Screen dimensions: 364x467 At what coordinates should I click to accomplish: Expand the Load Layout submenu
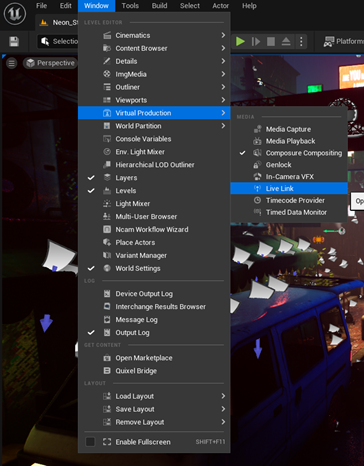(154, 396)
